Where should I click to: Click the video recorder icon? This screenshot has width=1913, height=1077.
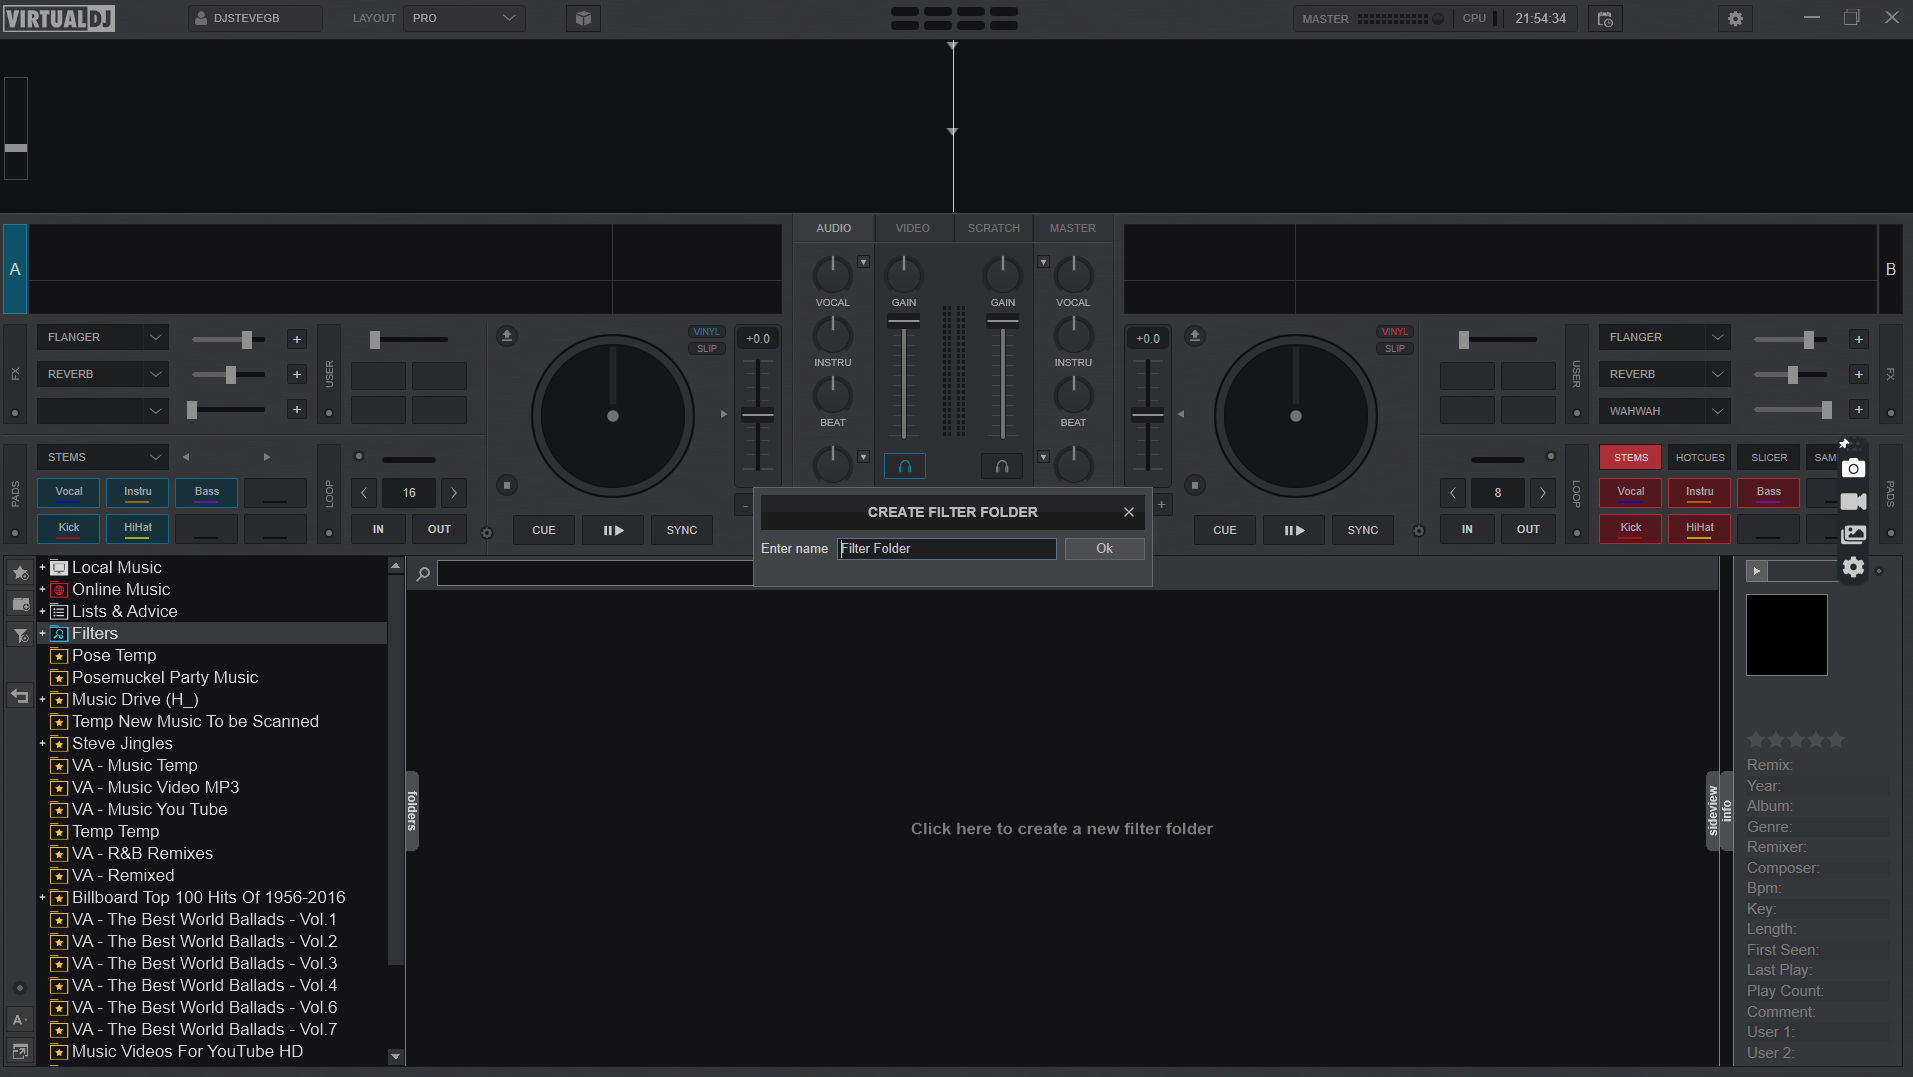pyautogui.click(x=1853, y=501)
